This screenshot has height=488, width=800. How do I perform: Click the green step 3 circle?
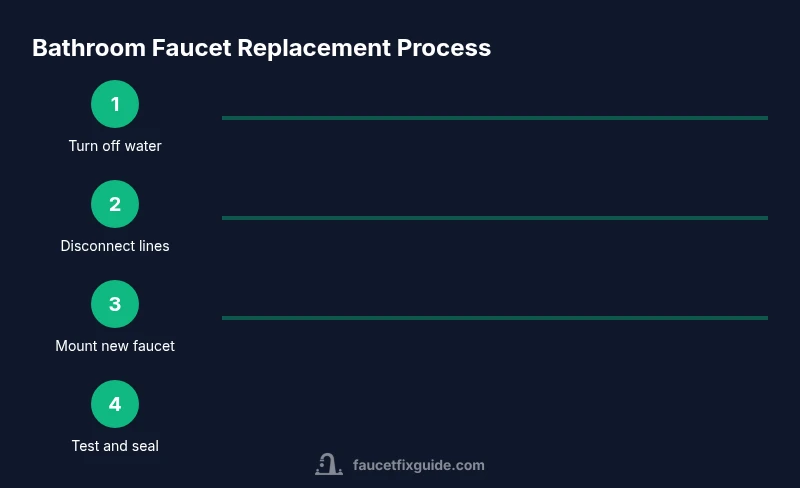(115, 304)
